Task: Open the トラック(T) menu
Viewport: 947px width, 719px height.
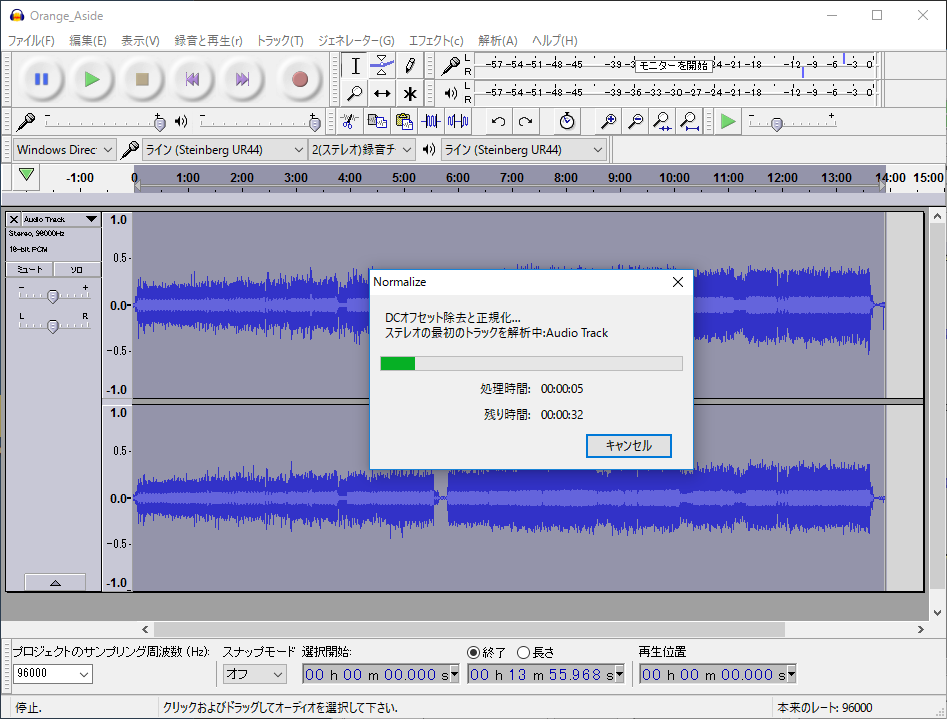Action: tap(280, 40)
